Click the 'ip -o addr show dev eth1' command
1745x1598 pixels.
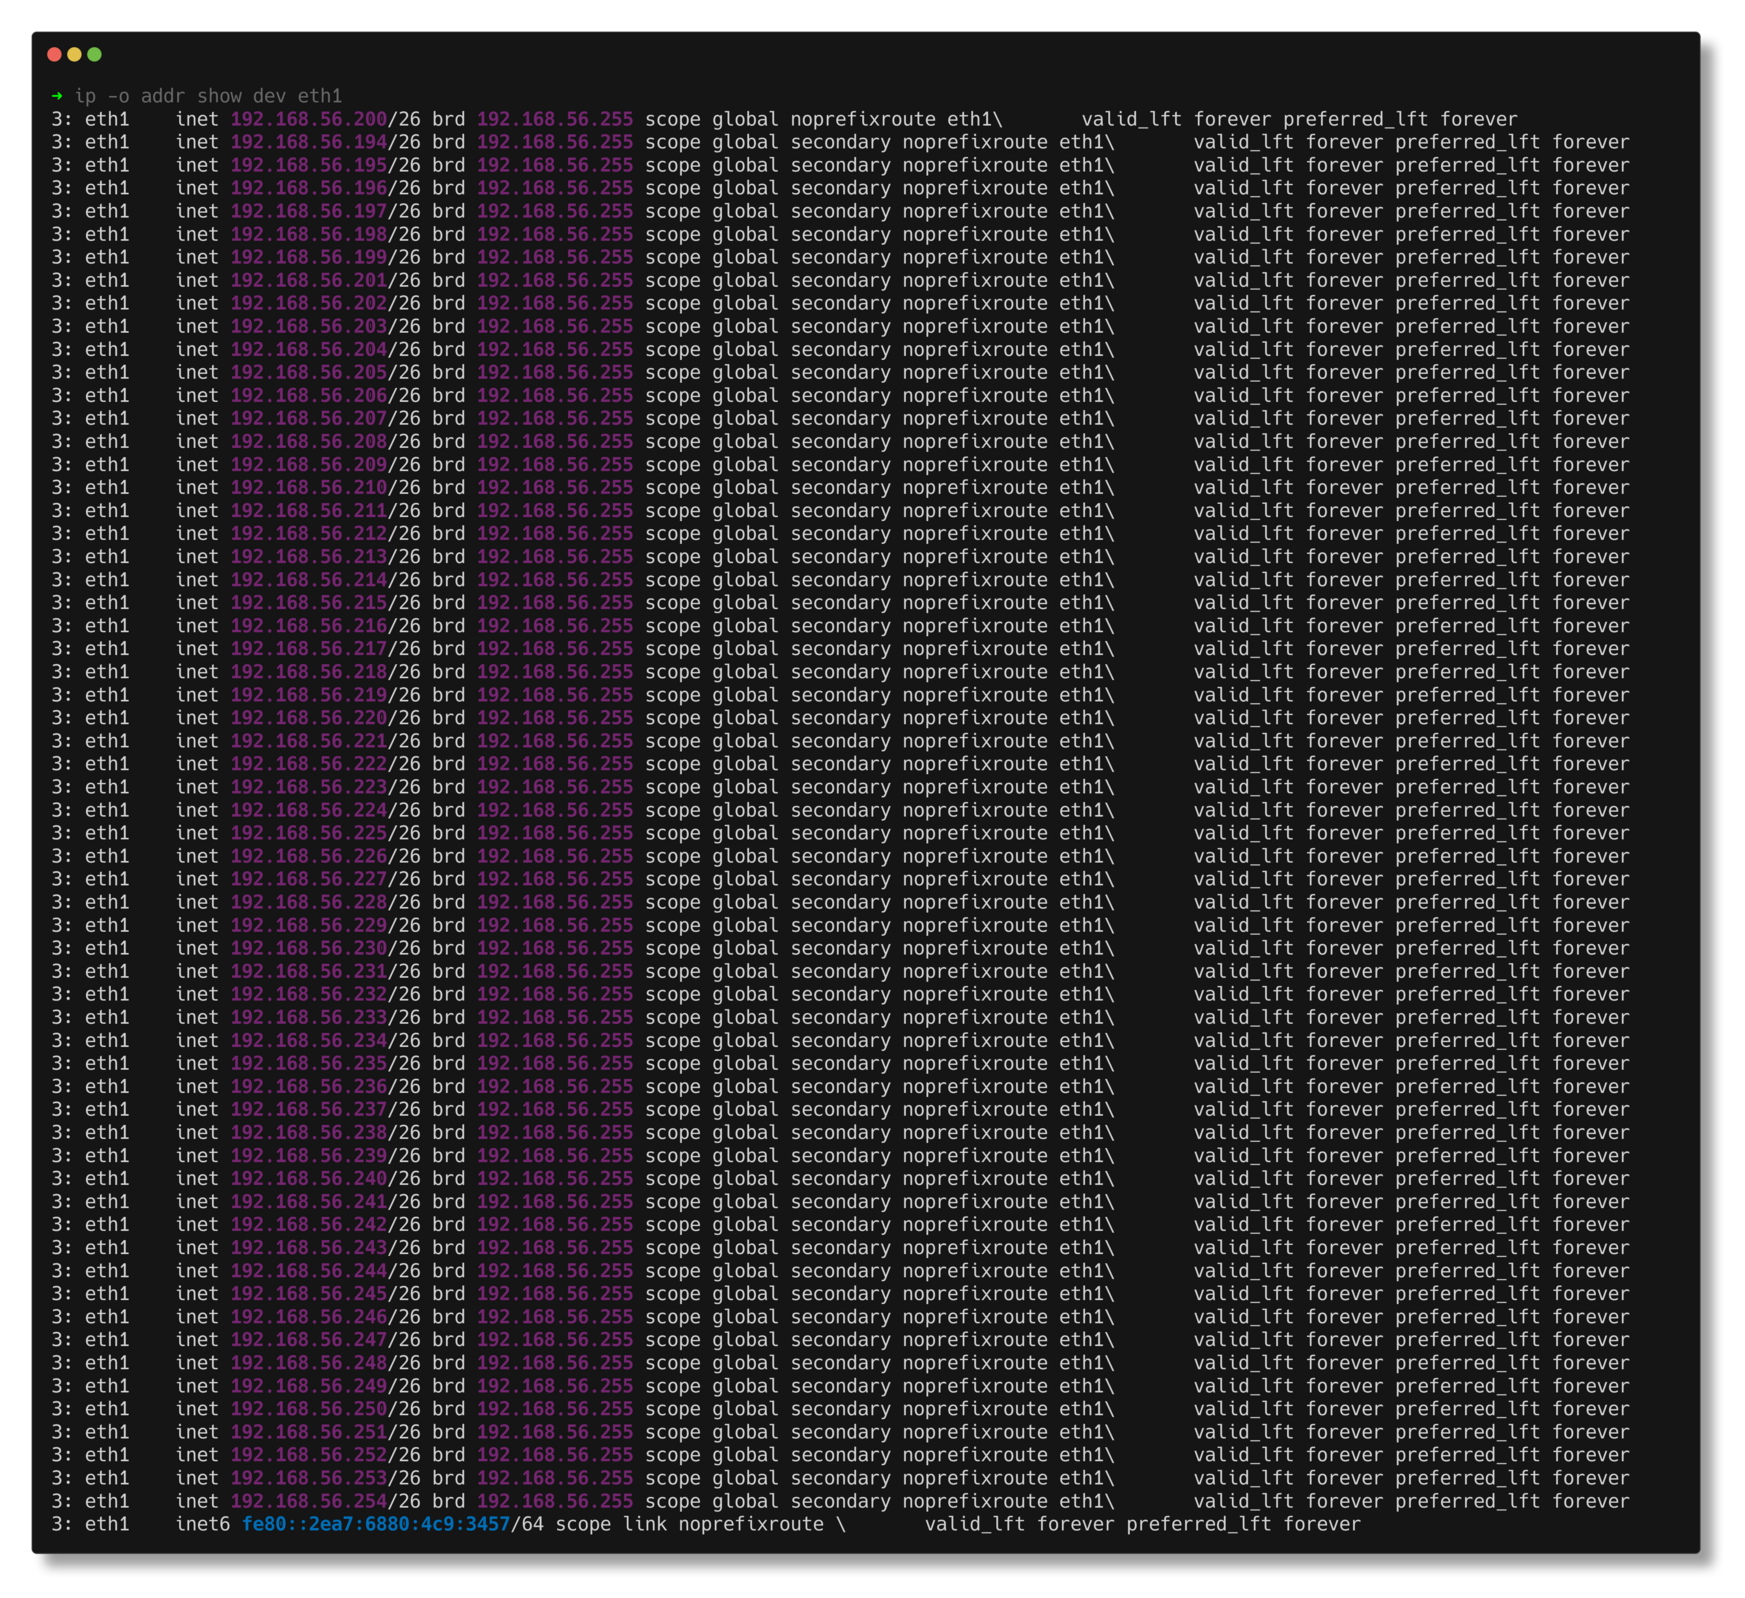point(208,96)
